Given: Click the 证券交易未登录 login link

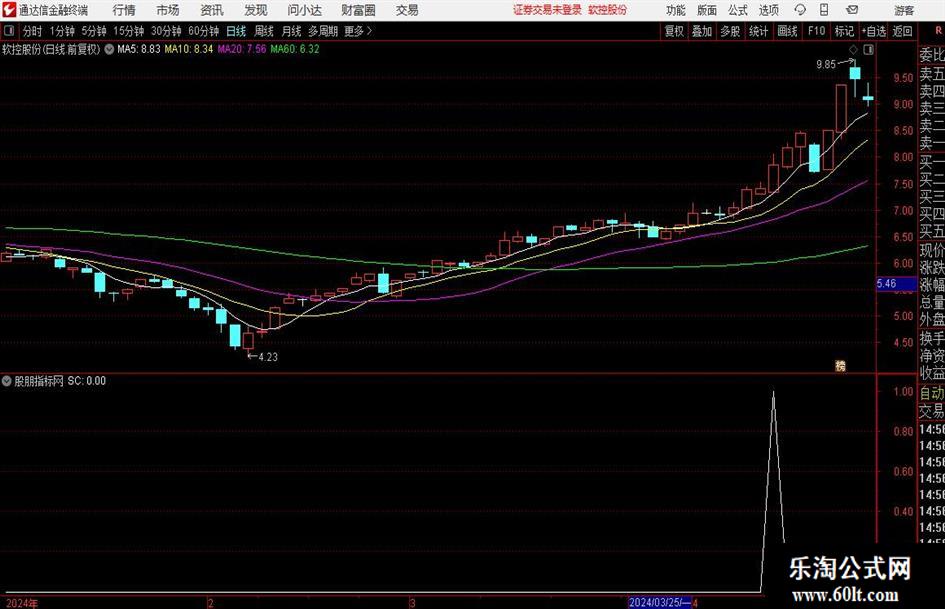Looking at the screenshot, I should (547, 10).
